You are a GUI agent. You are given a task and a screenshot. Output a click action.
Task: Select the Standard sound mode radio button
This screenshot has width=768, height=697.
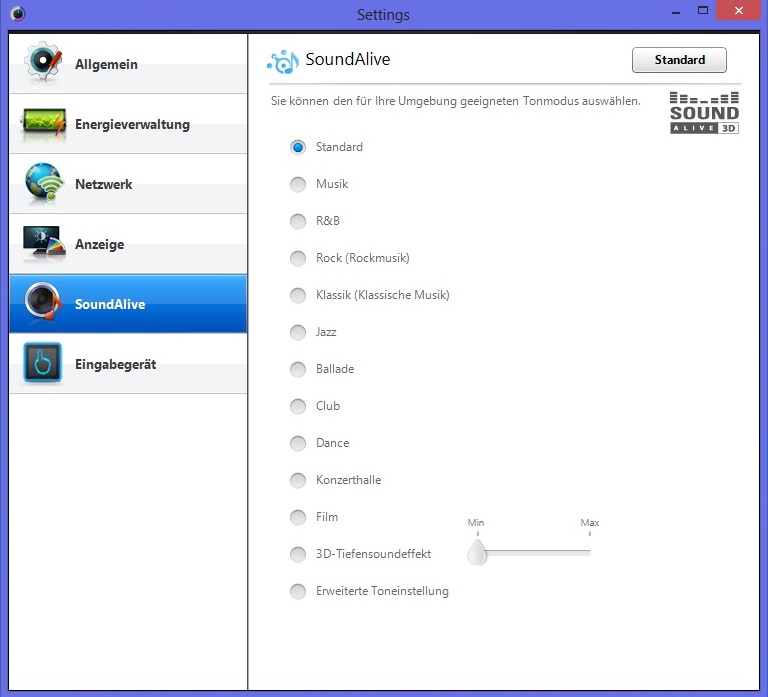(298, 147)
